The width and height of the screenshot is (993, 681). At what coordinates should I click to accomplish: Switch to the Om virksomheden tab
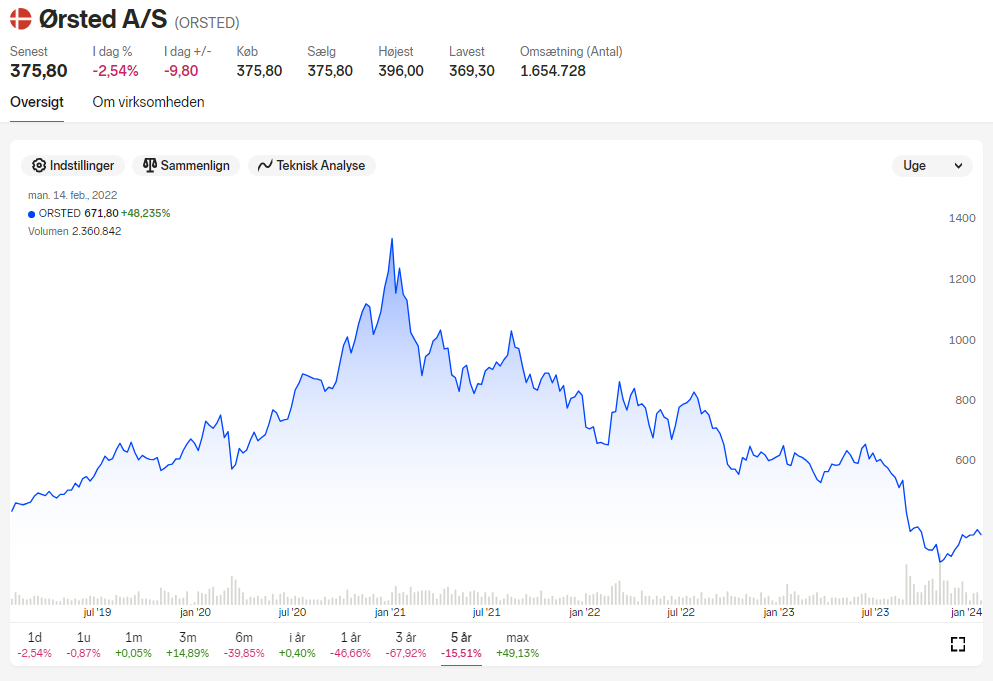point(148,102)
